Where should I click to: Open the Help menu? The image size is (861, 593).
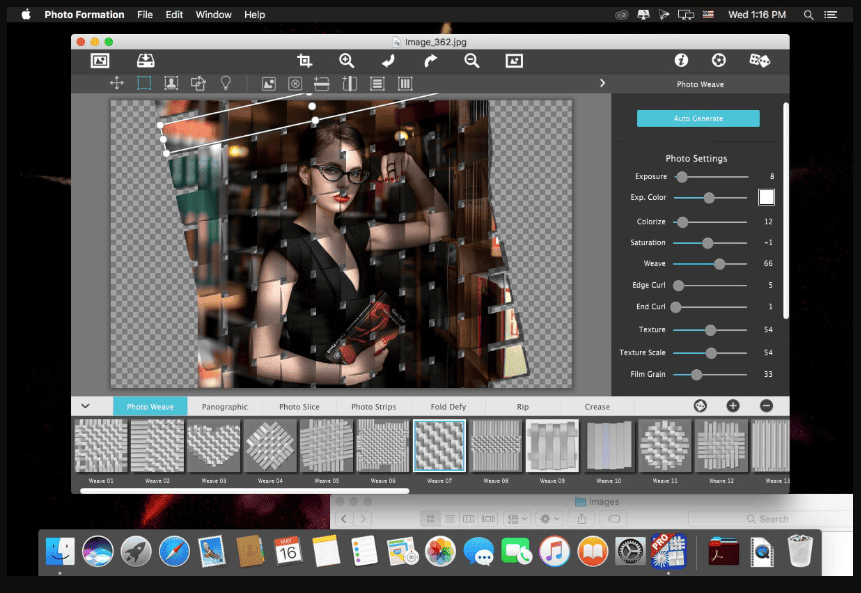point(255,15)
